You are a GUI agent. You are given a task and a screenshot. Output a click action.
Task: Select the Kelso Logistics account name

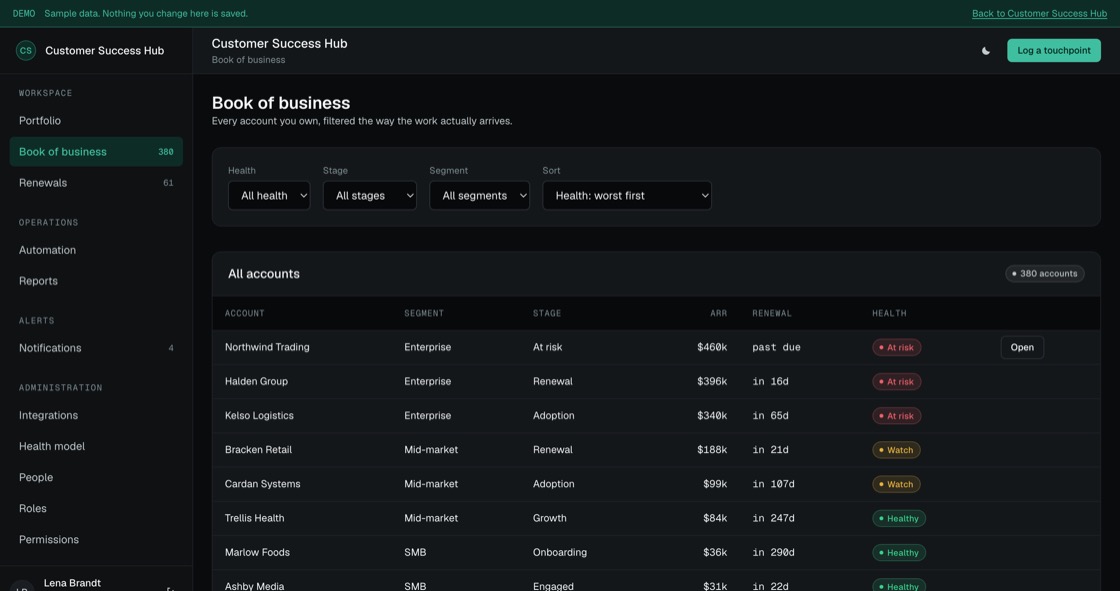(x=259, y=416)
